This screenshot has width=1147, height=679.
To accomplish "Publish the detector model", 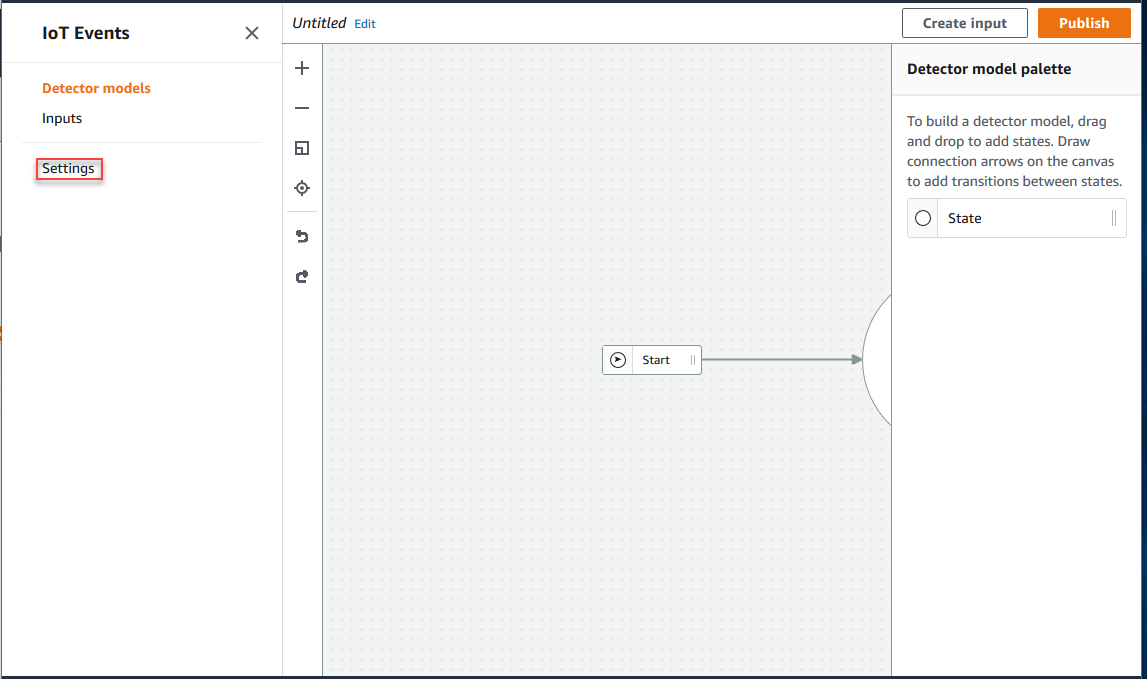I will [1084, 23].
